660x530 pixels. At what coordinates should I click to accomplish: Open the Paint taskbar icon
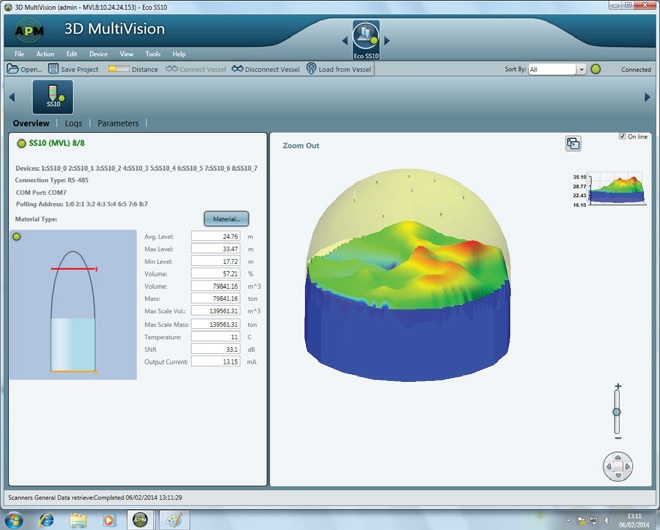[174, 520]
